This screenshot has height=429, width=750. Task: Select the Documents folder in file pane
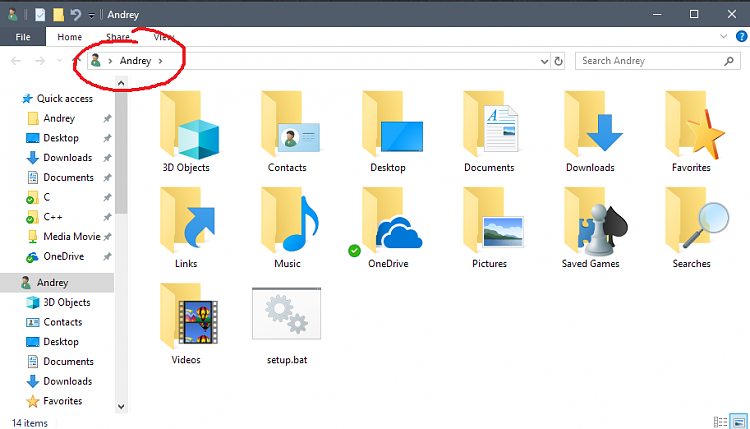[491, 125]
